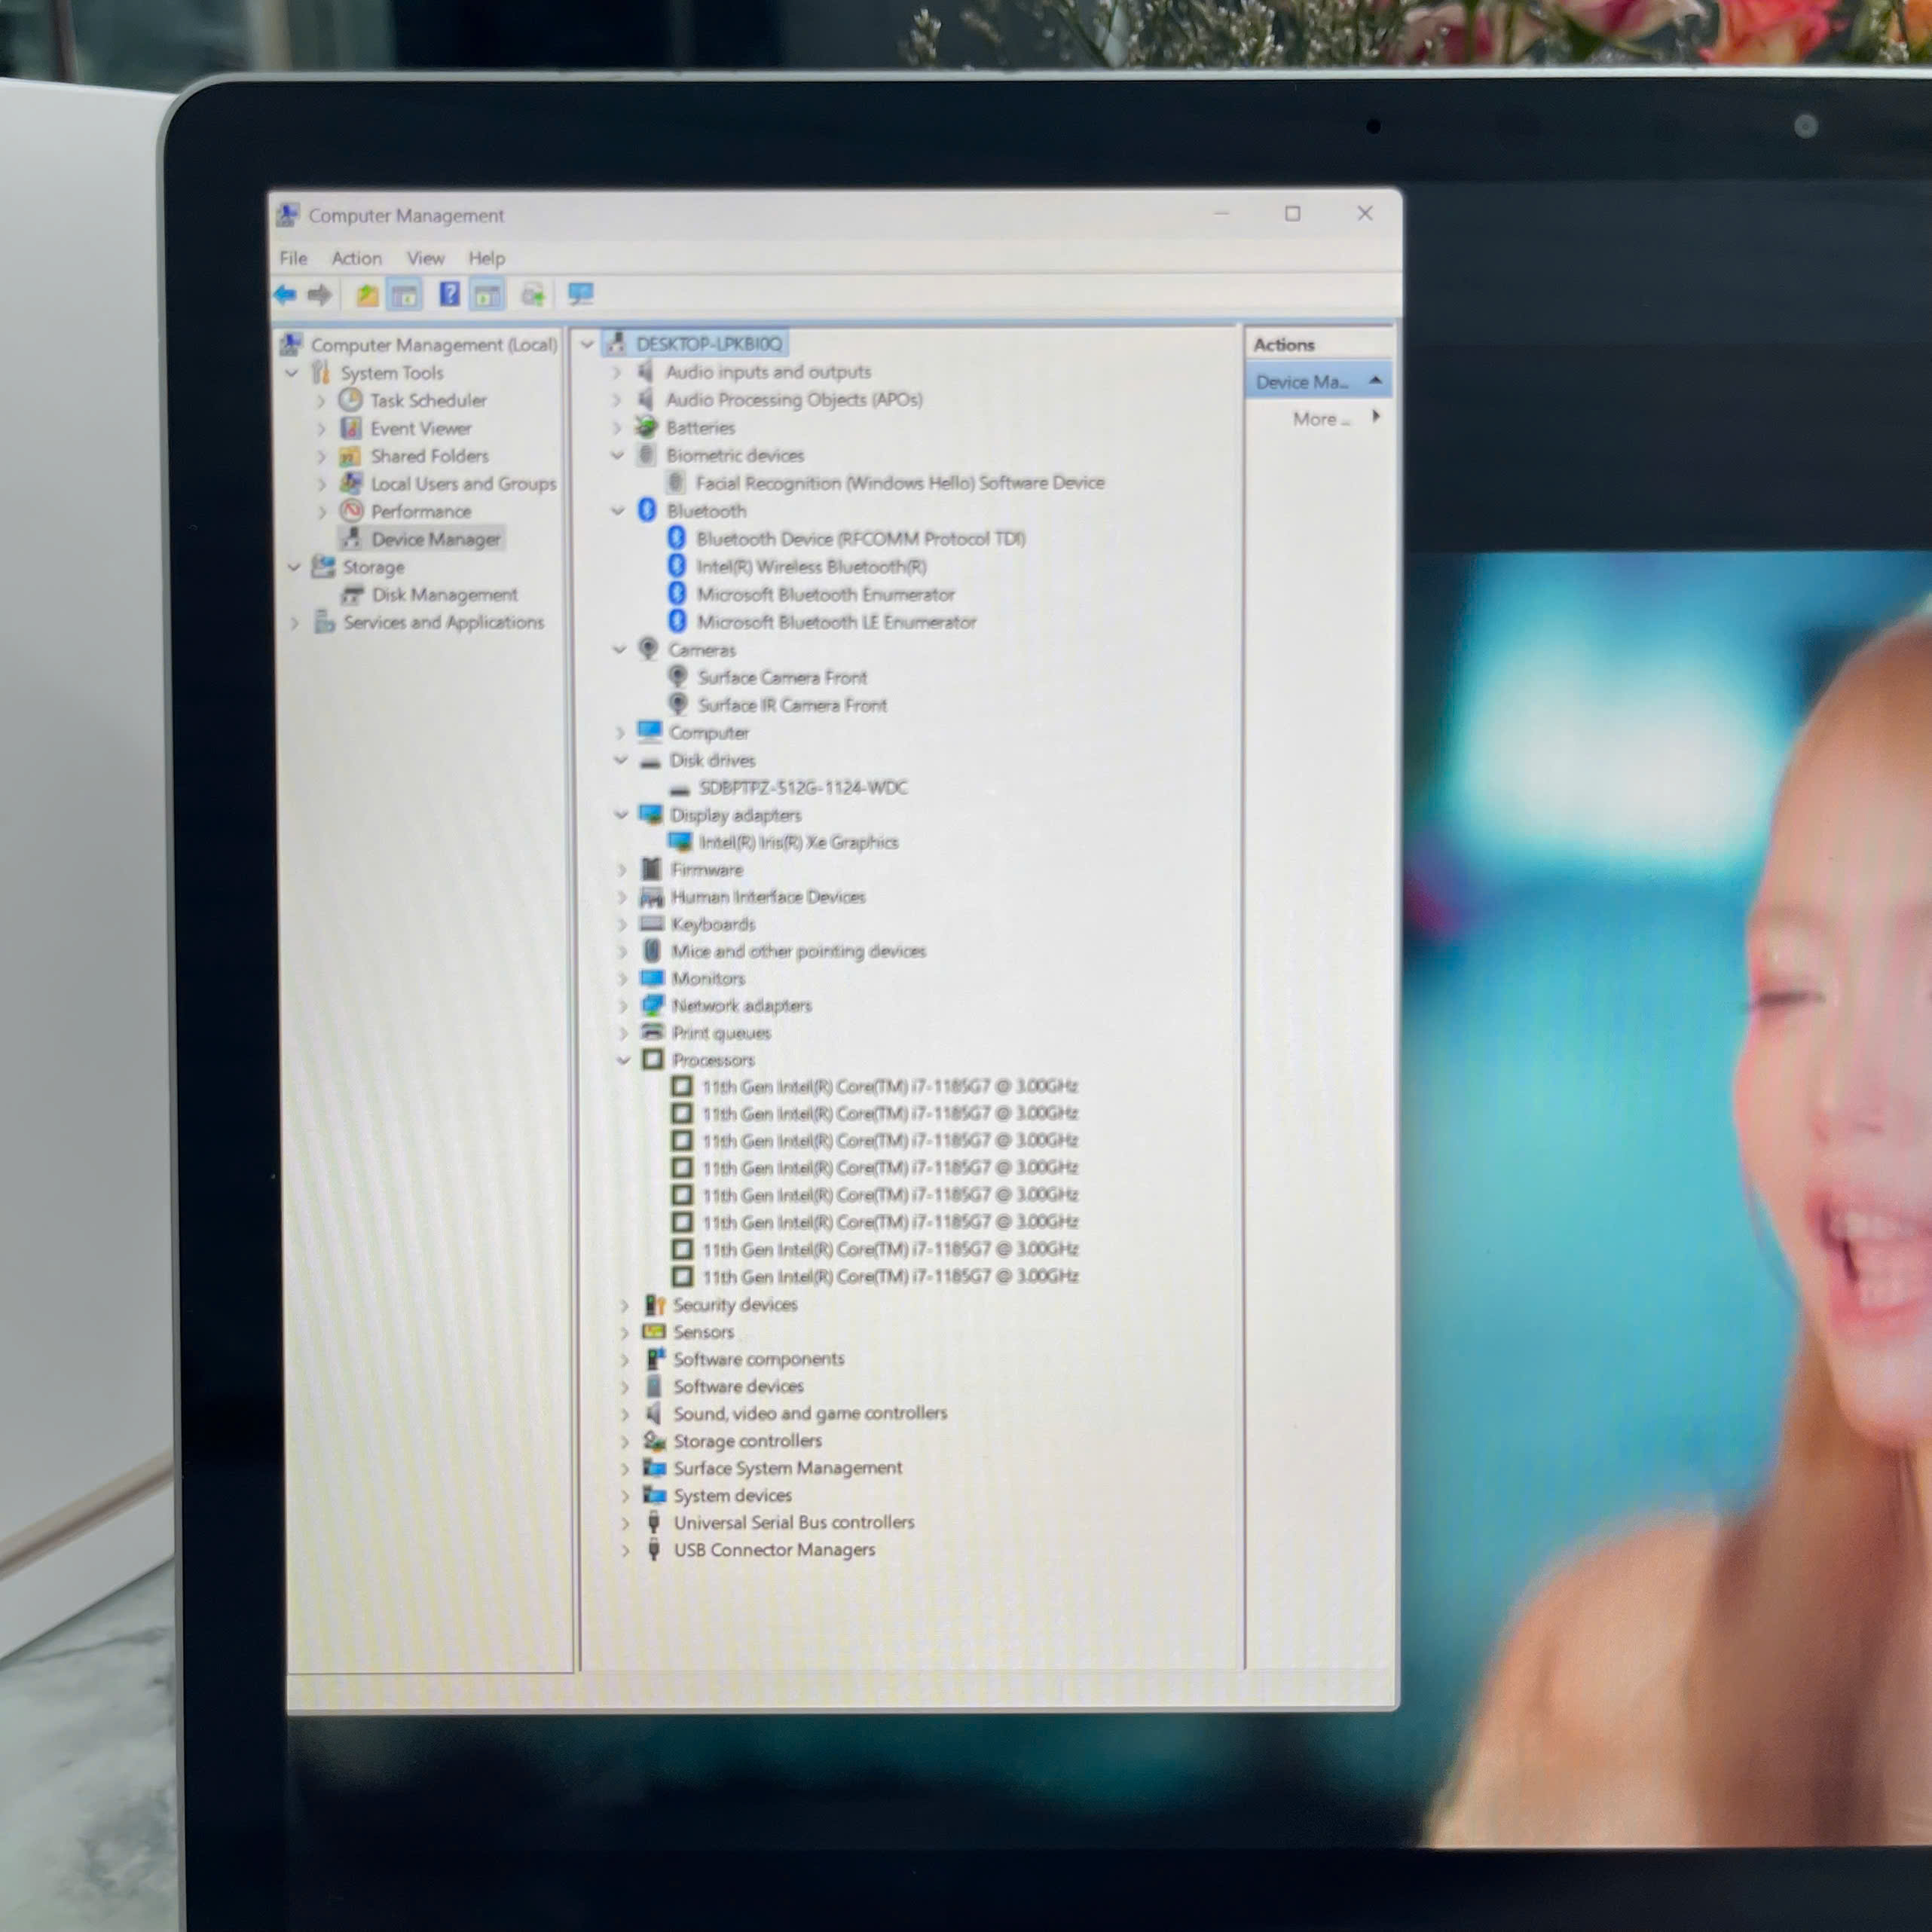
Task: Select Shared Folders in the console tree
Action: (x=430, y=456)
